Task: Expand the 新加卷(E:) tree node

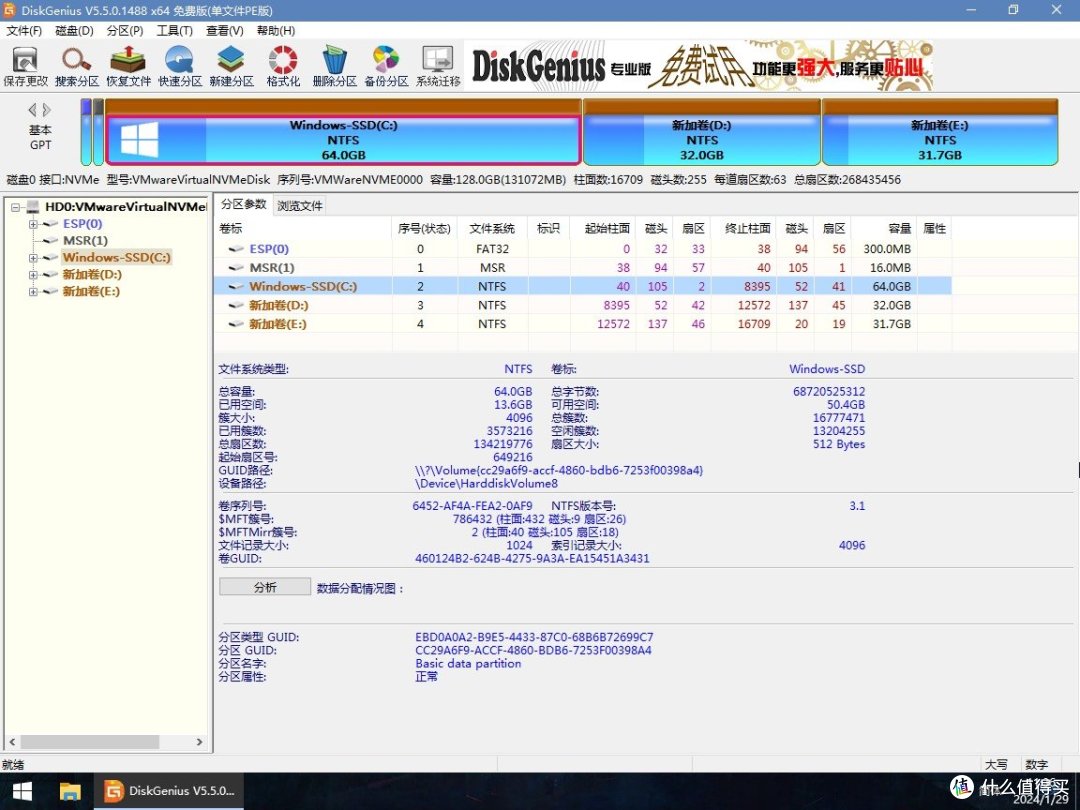Action: pyautogui.click(x=32, y=291)
